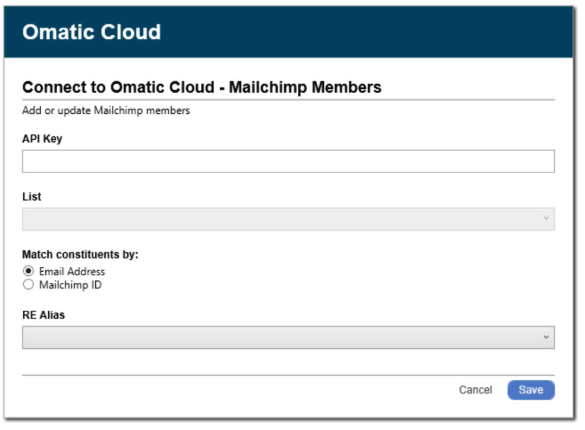Viewport: 585px width, 430px height.
Task: Click 'Connect to Omatic Cloud - Mailchimp Members' heading
Action: pyautogui.click(x=202, y=87)
